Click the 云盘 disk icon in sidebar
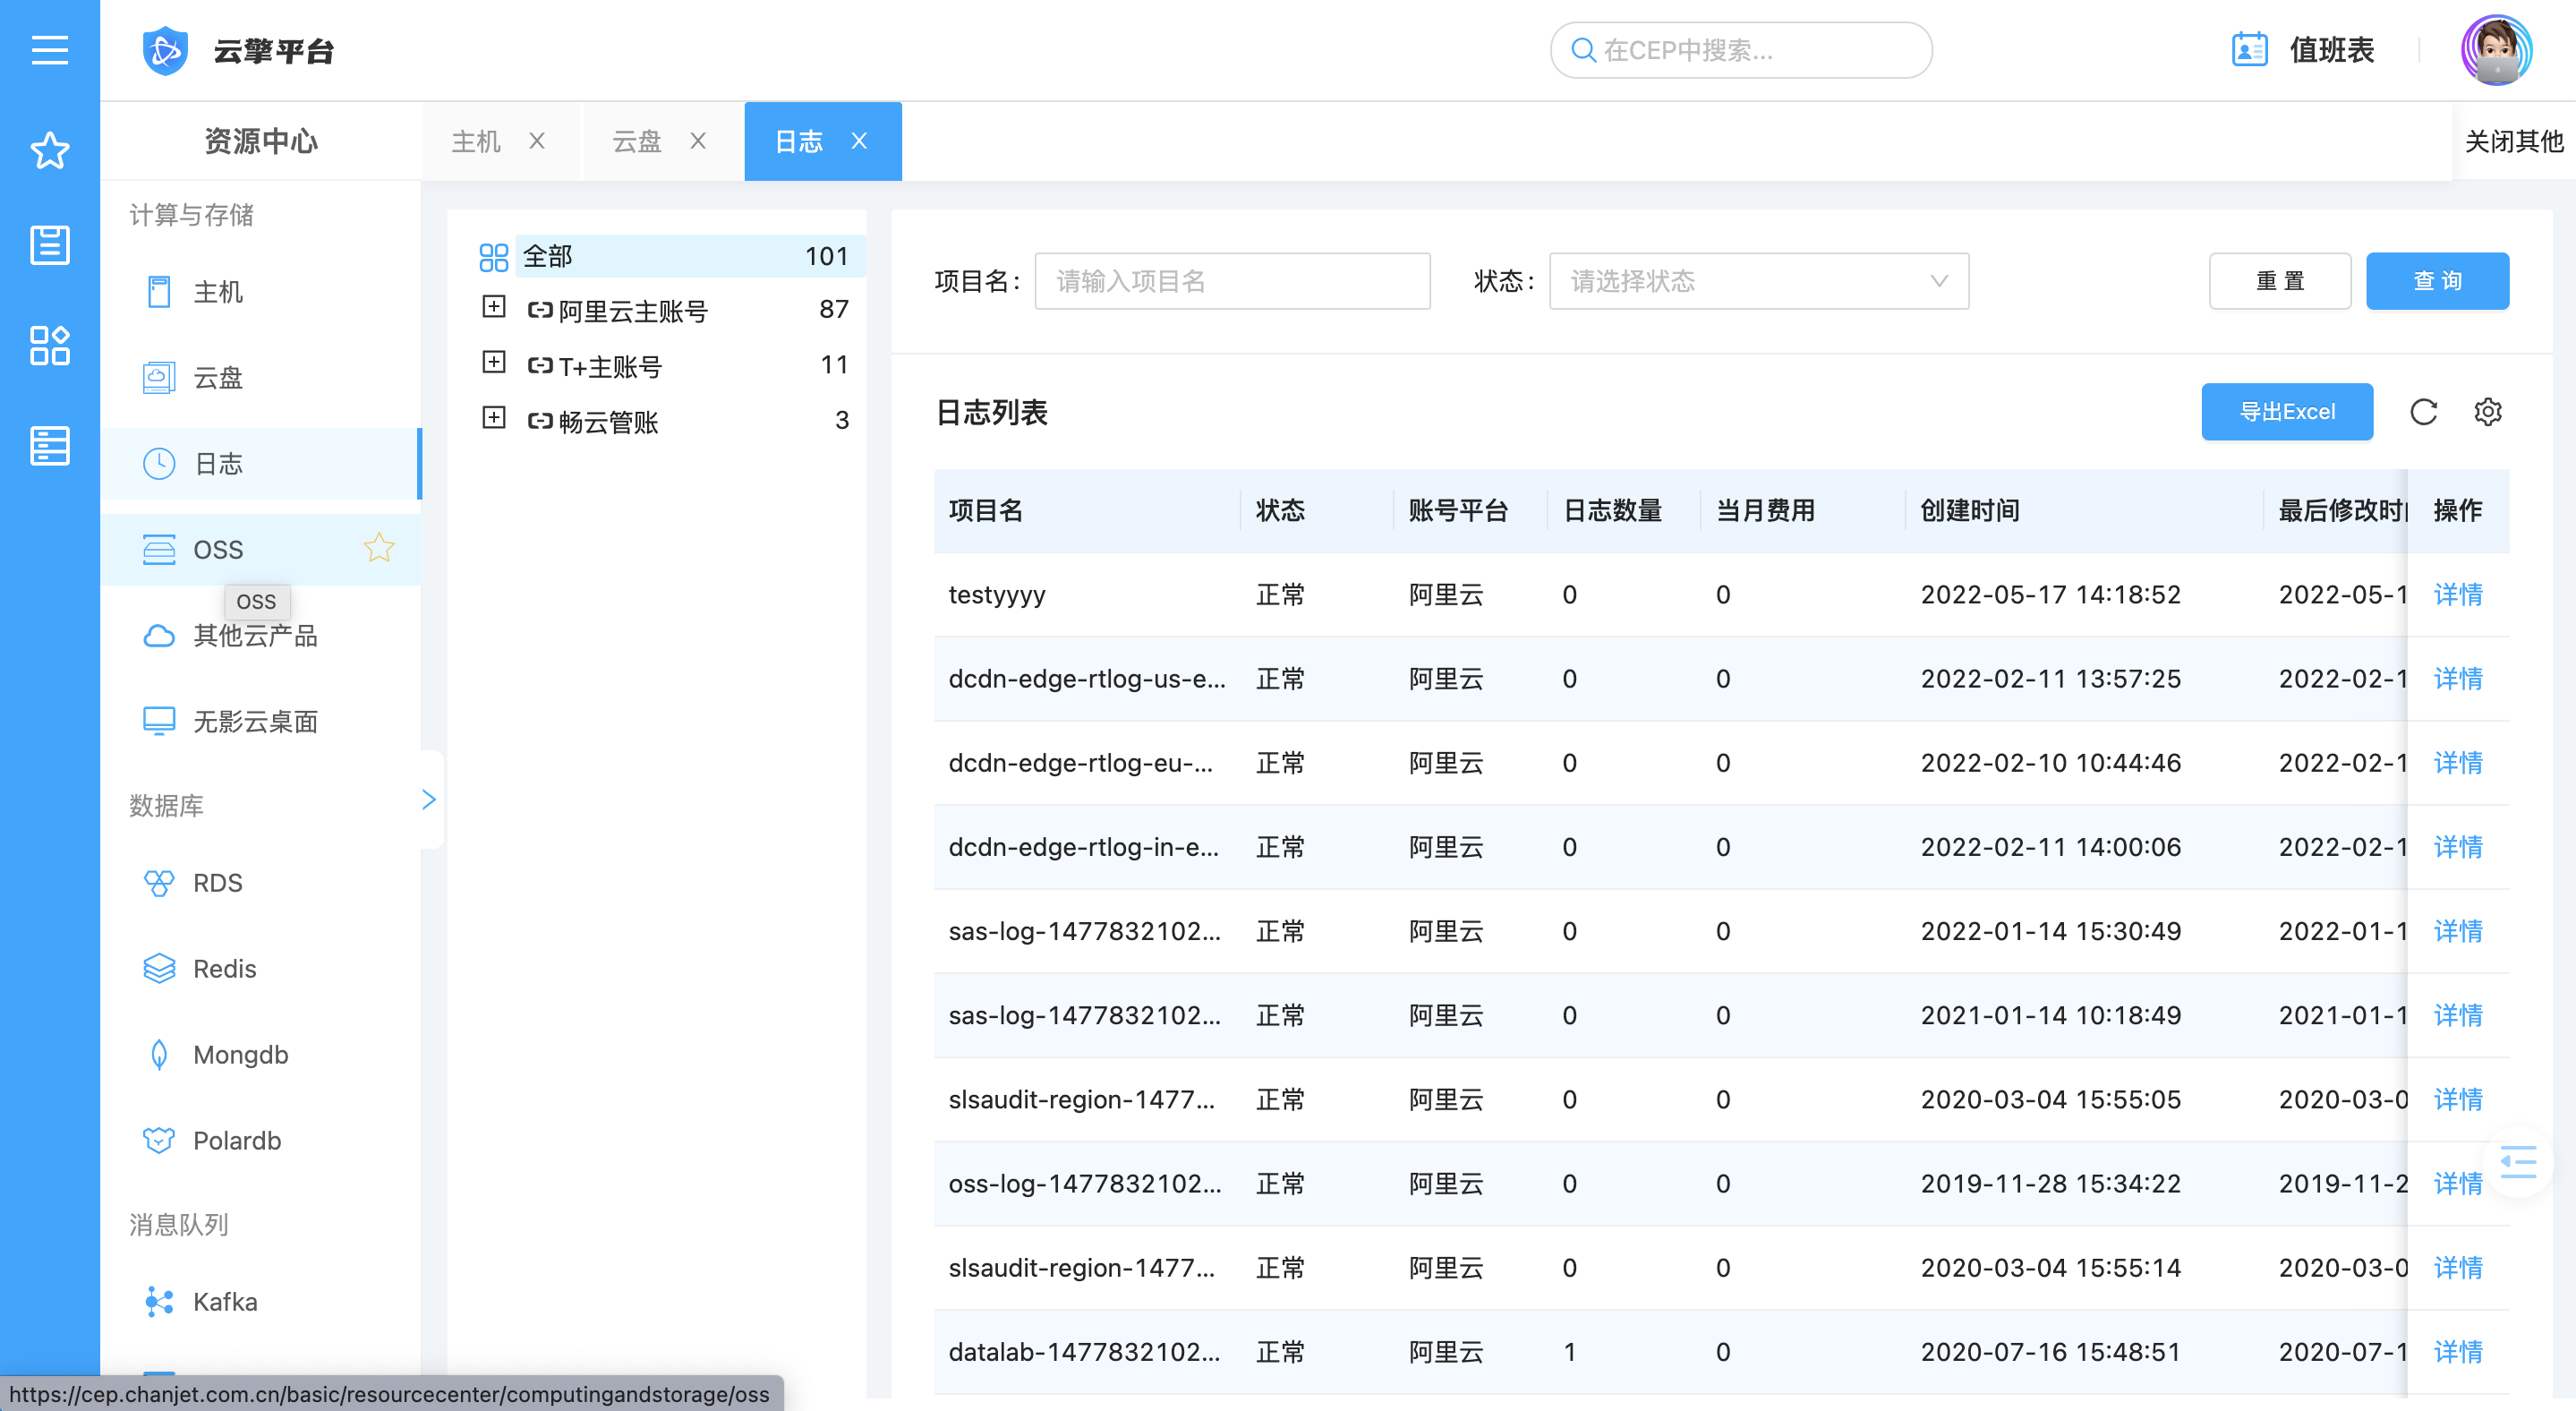This screenshot has height=1411, width=2576. click(159, 378)
